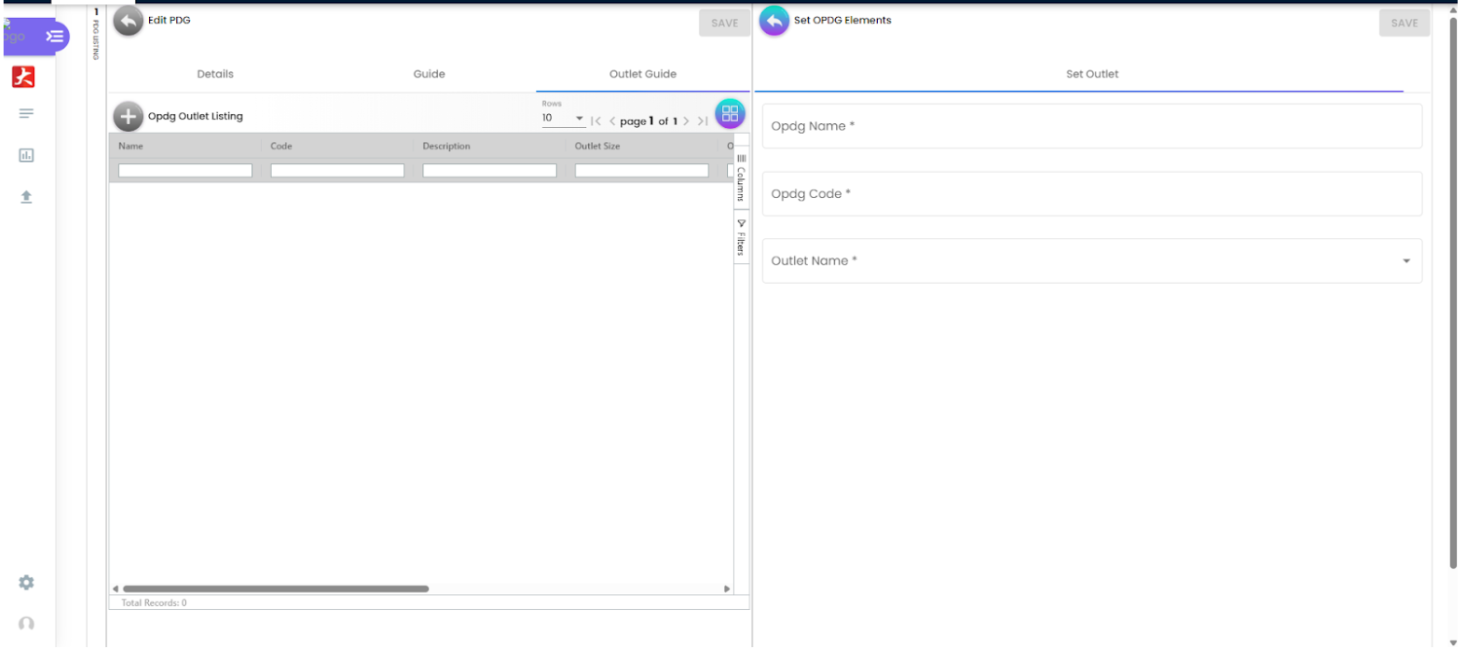Go back from Set OPDG Elements

(774, 21)
